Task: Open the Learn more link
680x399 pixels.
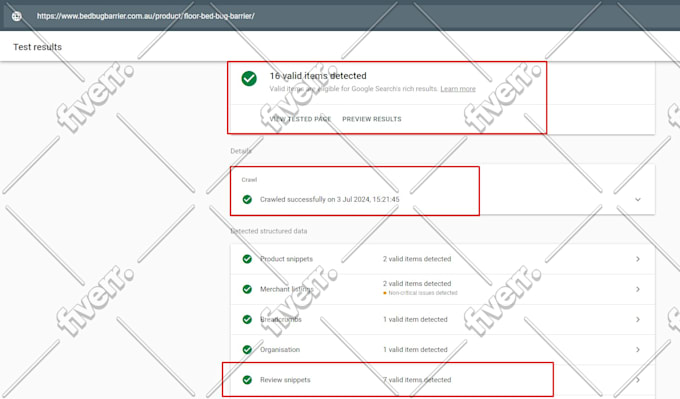Action: pyautogui.click(x=458, y=89)
